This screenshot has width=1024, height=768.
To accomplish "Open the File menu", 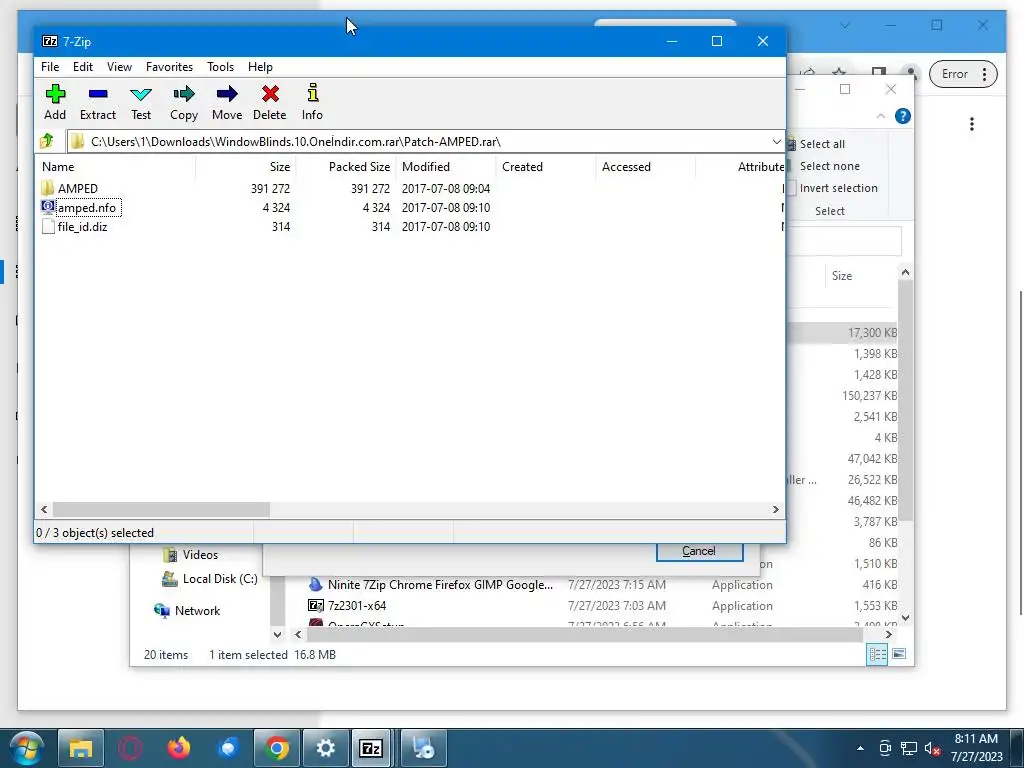I will pos(50,67).
